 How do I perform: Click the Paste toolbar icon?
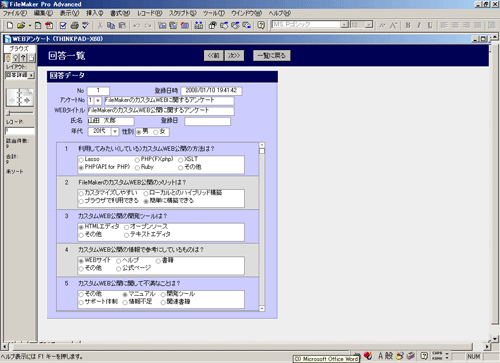coord(123,25)
